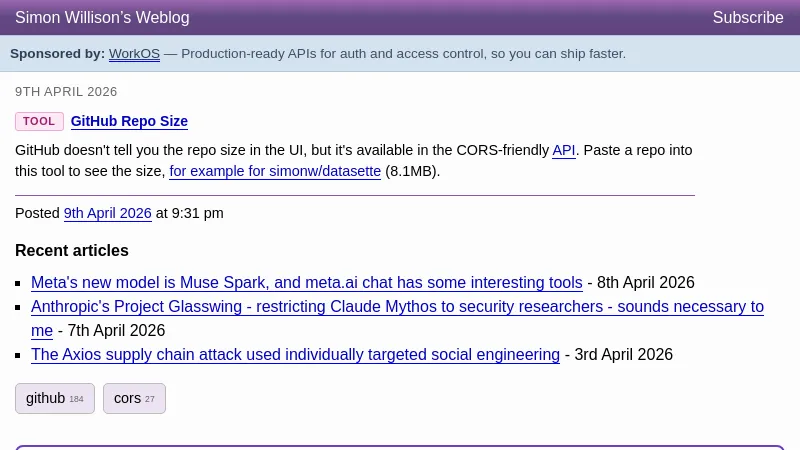Click the '8th April 2026' article date text

click(x=645, y=283)
